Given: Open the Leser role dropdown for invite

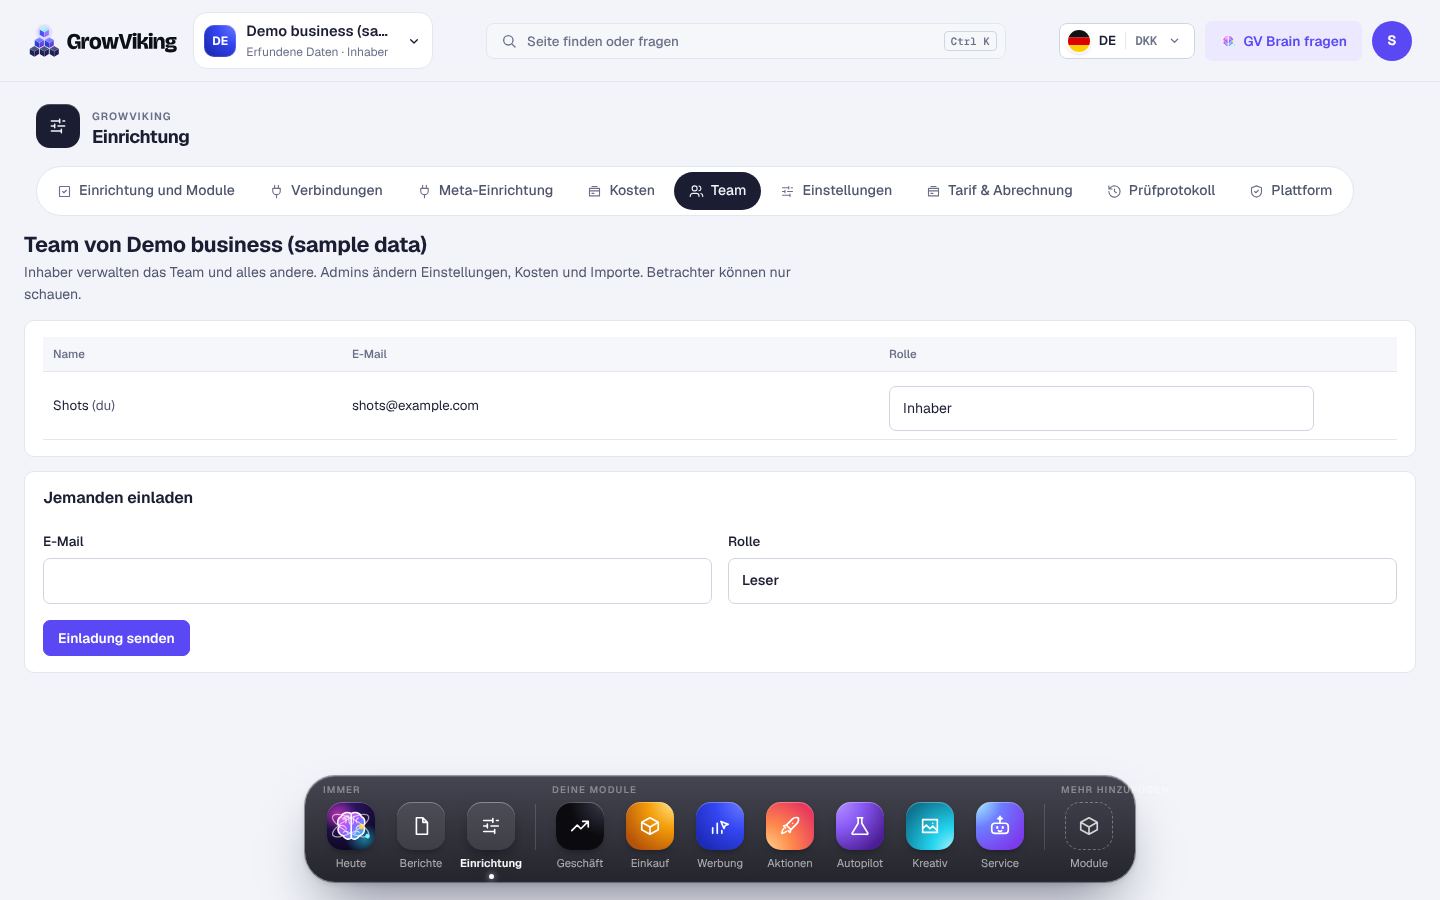Looking at the screenshot, I should click(1062, 581).
